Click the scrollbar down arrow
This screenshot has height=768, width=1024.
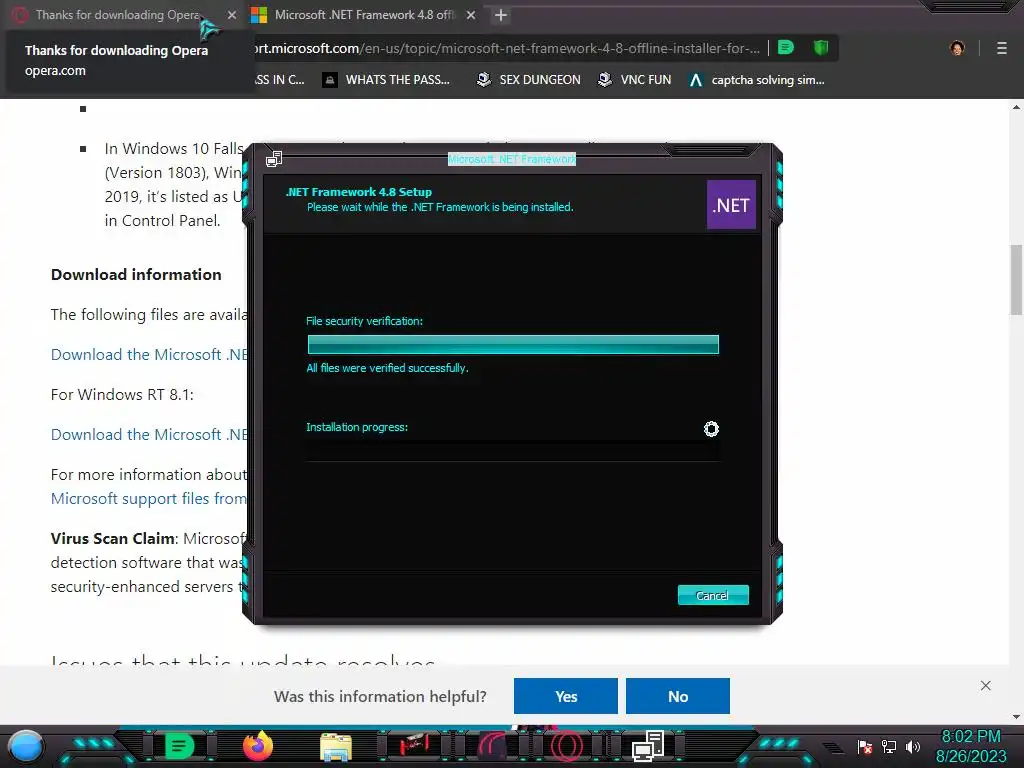[1016, 716]
